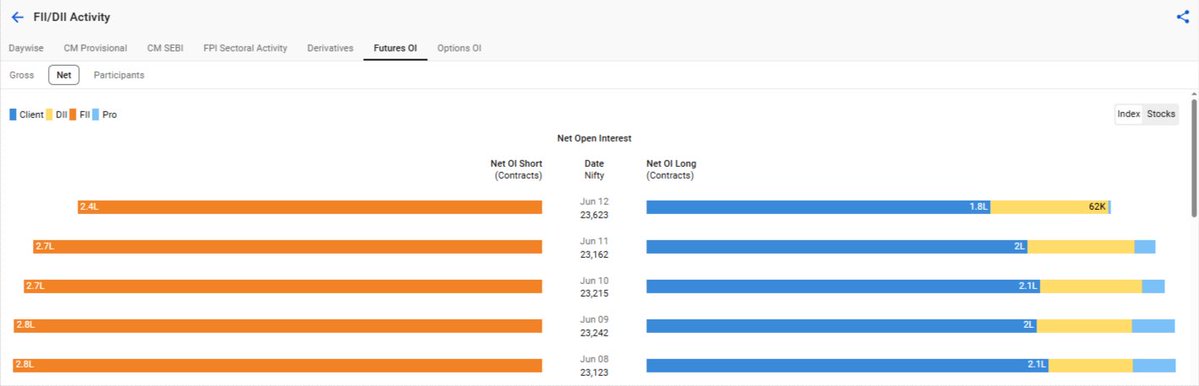This screenshot has width=1199, height=386.
Task: Click the Jun 12 yellow DII 62K segment
Action: [1049, 207]
